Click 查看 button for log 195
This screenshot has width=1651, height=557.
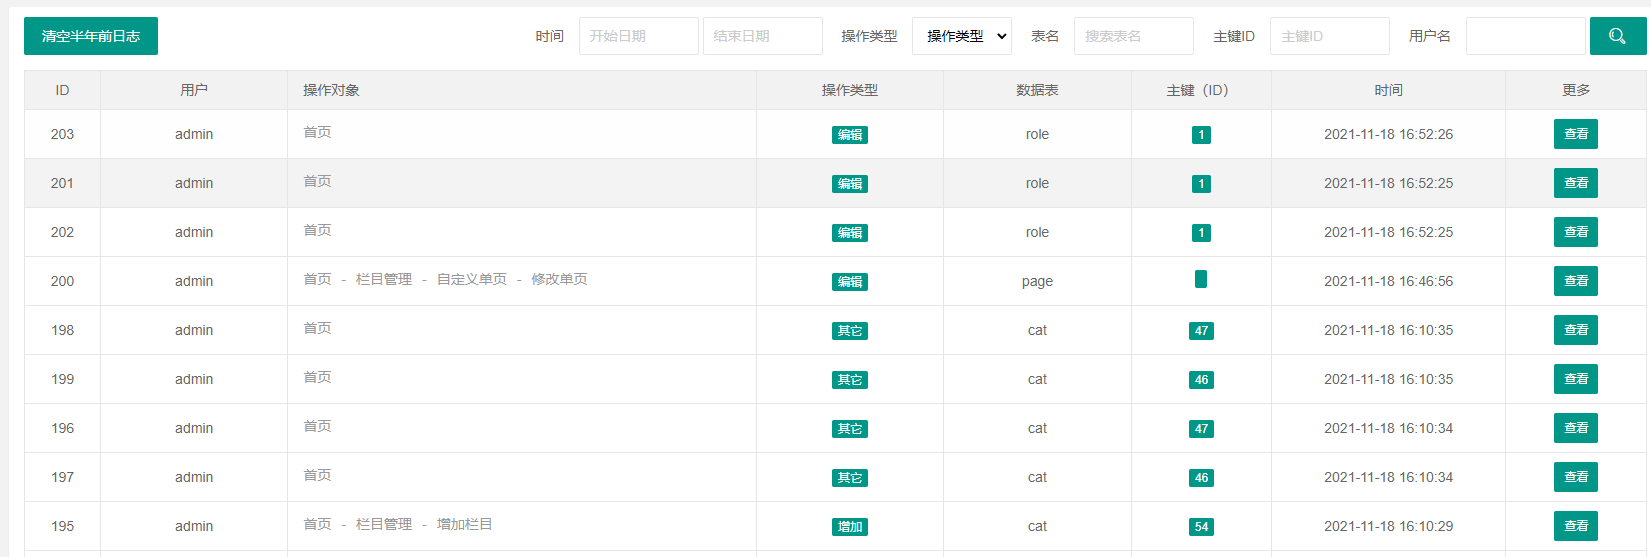(x=1576, y=526)
